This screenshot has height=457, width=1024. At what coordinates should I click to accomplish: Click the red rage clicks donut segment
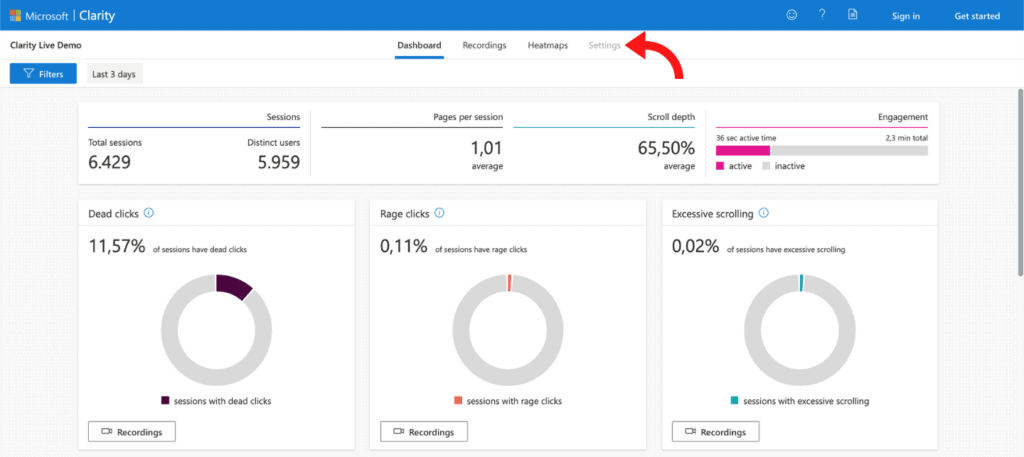coord(509,283)
